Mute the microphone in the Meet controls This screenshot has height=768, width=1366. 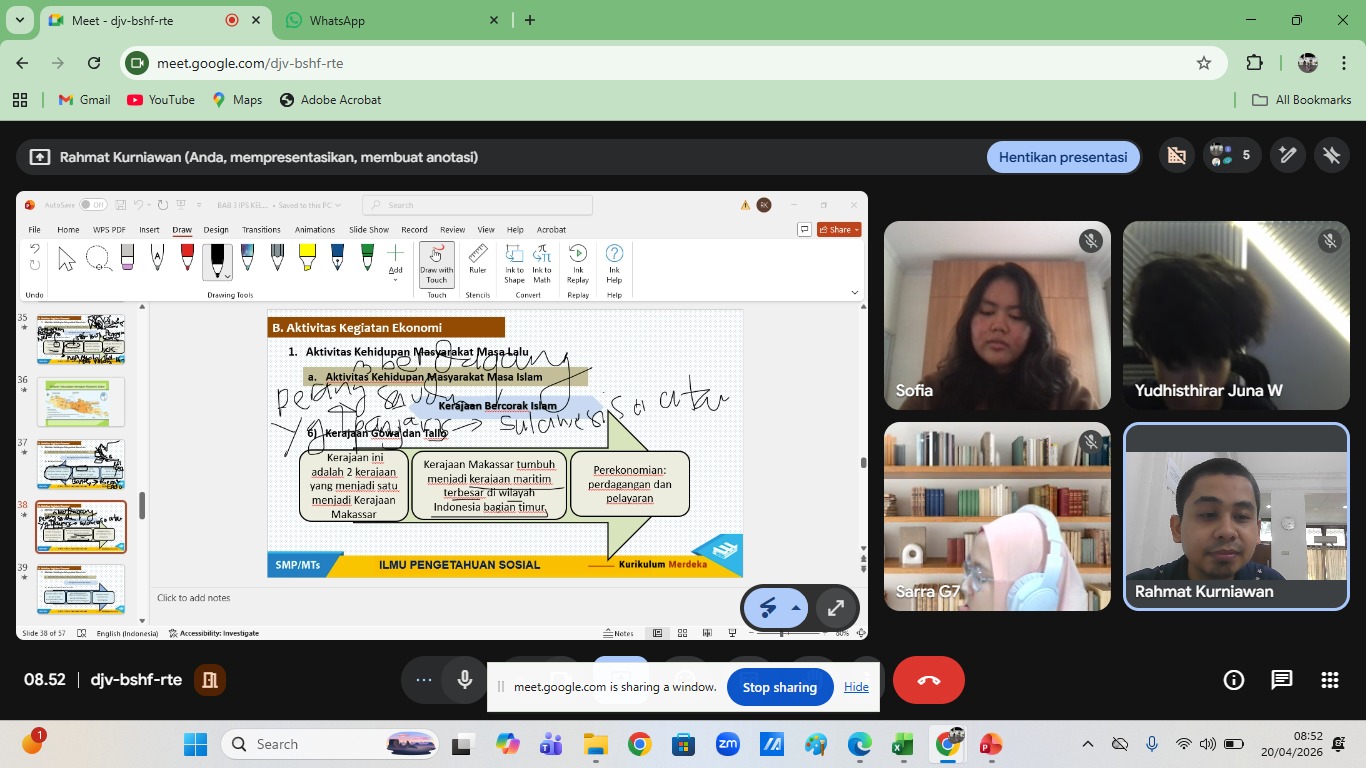click(x=465, y=680)
